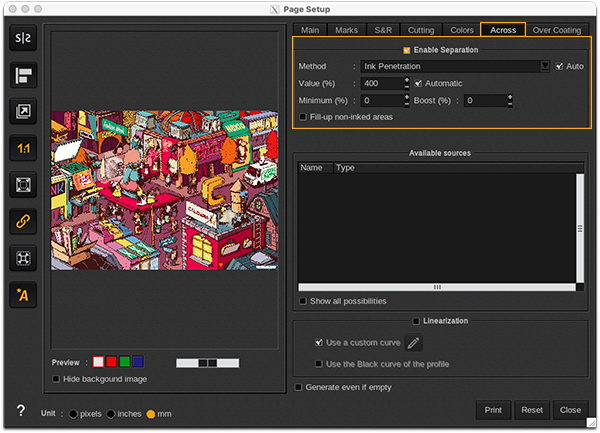Select the green preview color swatch
Viewport: 600px width, 433px height.
(124, 362)
